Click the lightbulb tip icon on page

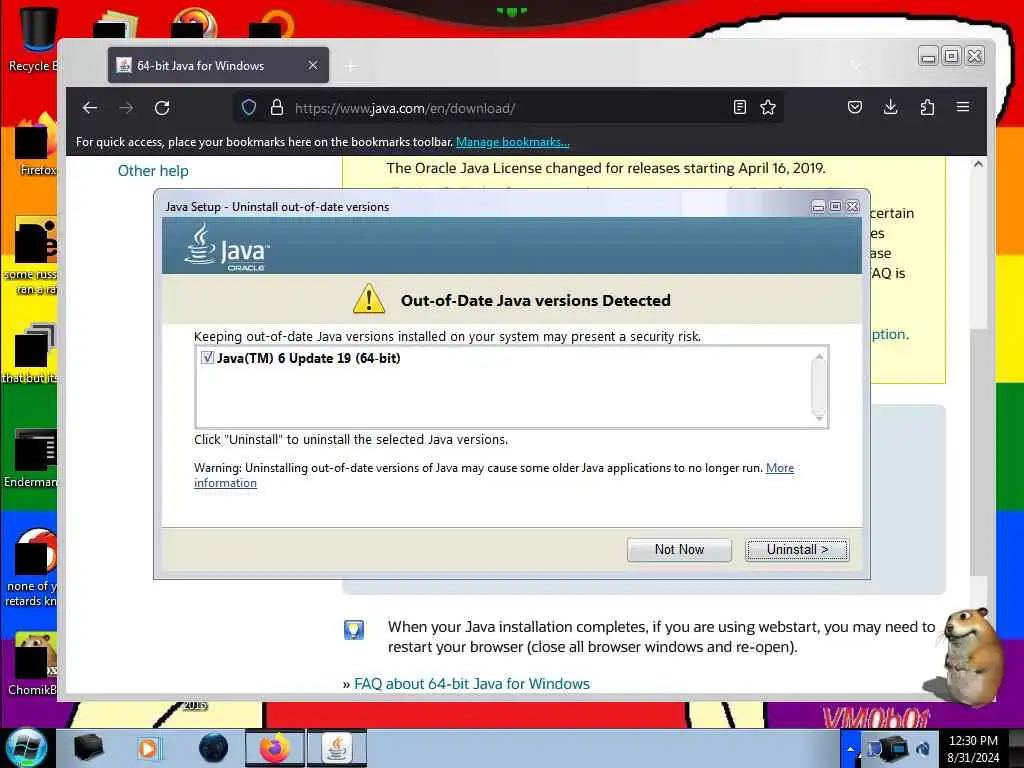click(354, 630)
